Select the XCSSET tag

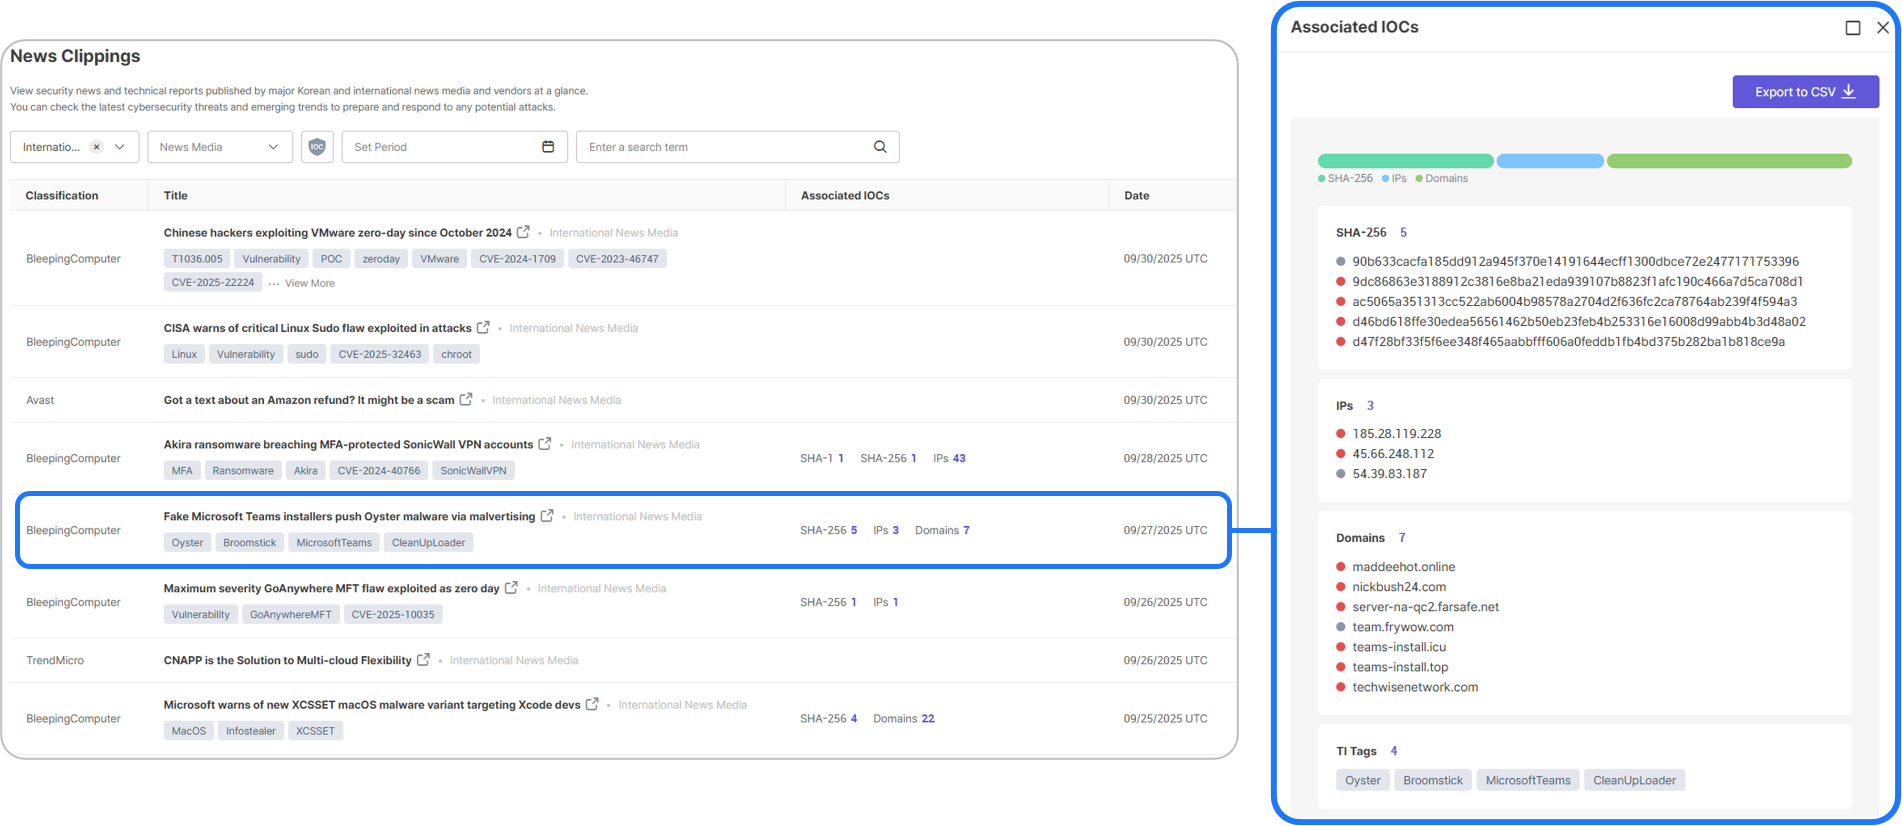pos(315,731)
